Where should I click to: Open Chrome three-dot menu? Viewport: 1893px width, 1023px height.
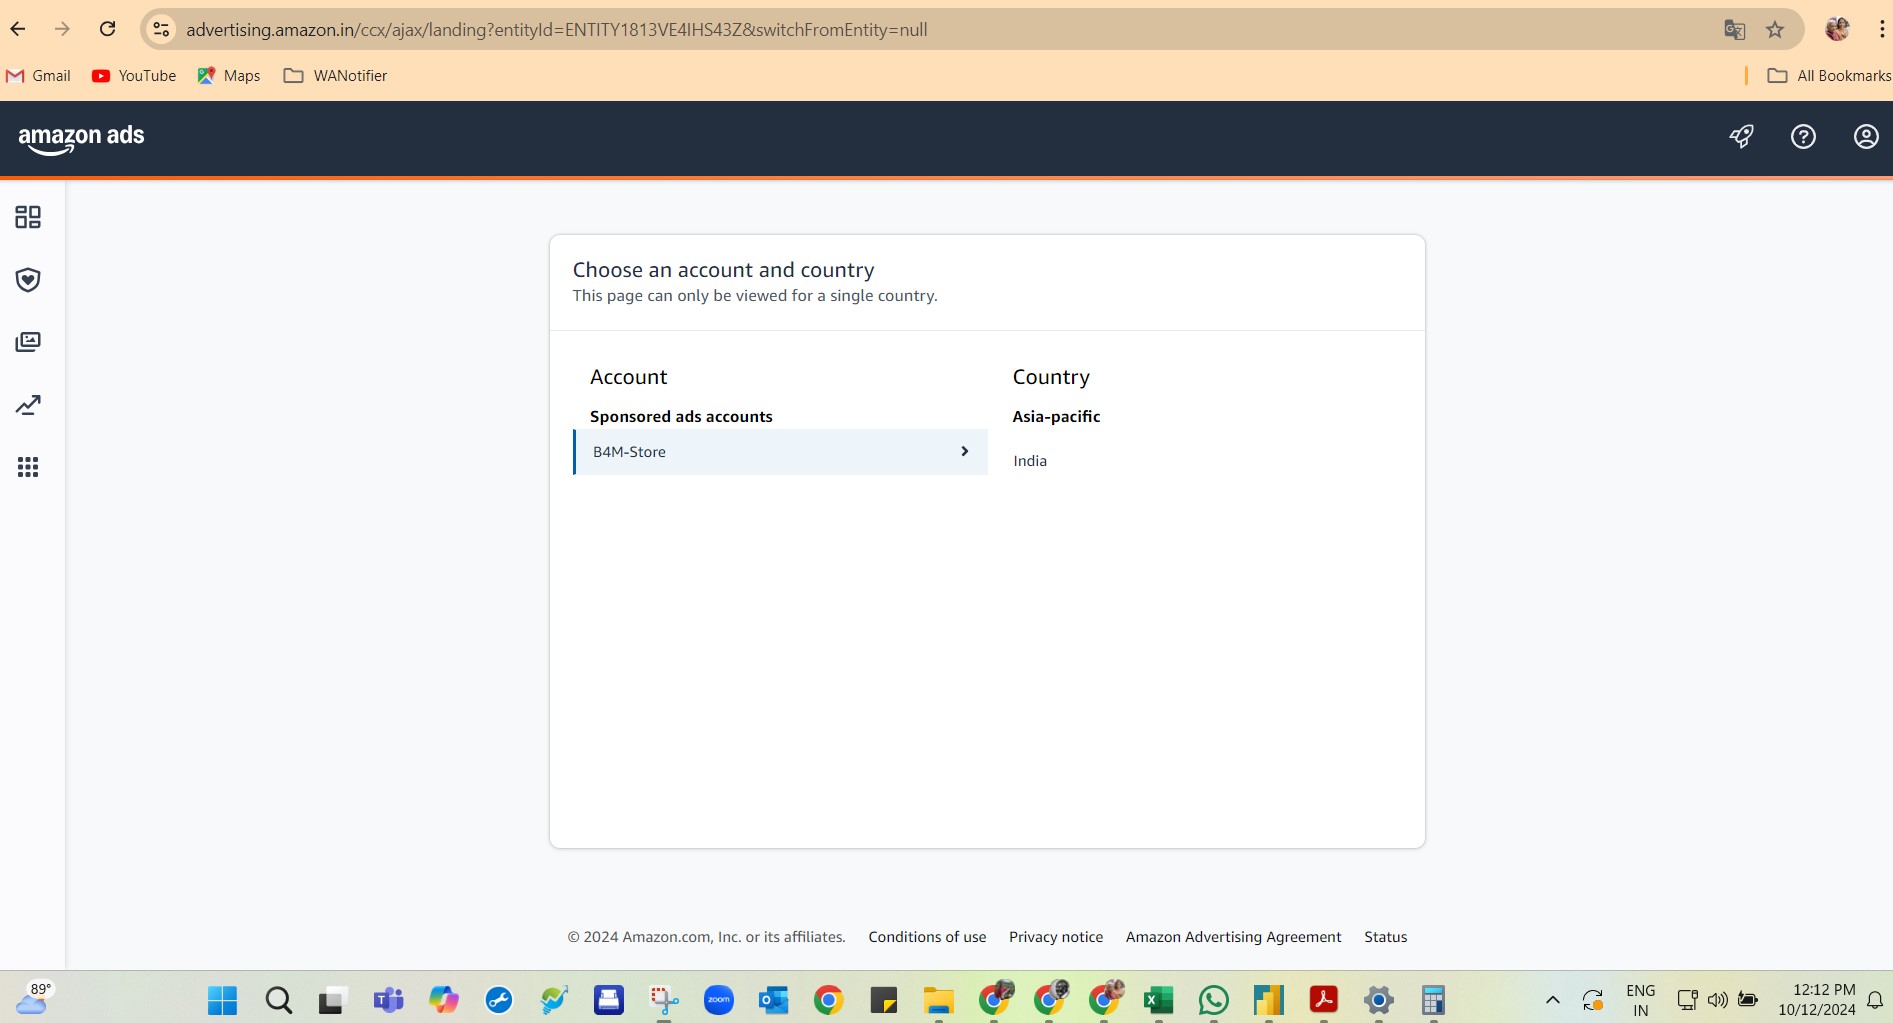tap(1881, 29)
